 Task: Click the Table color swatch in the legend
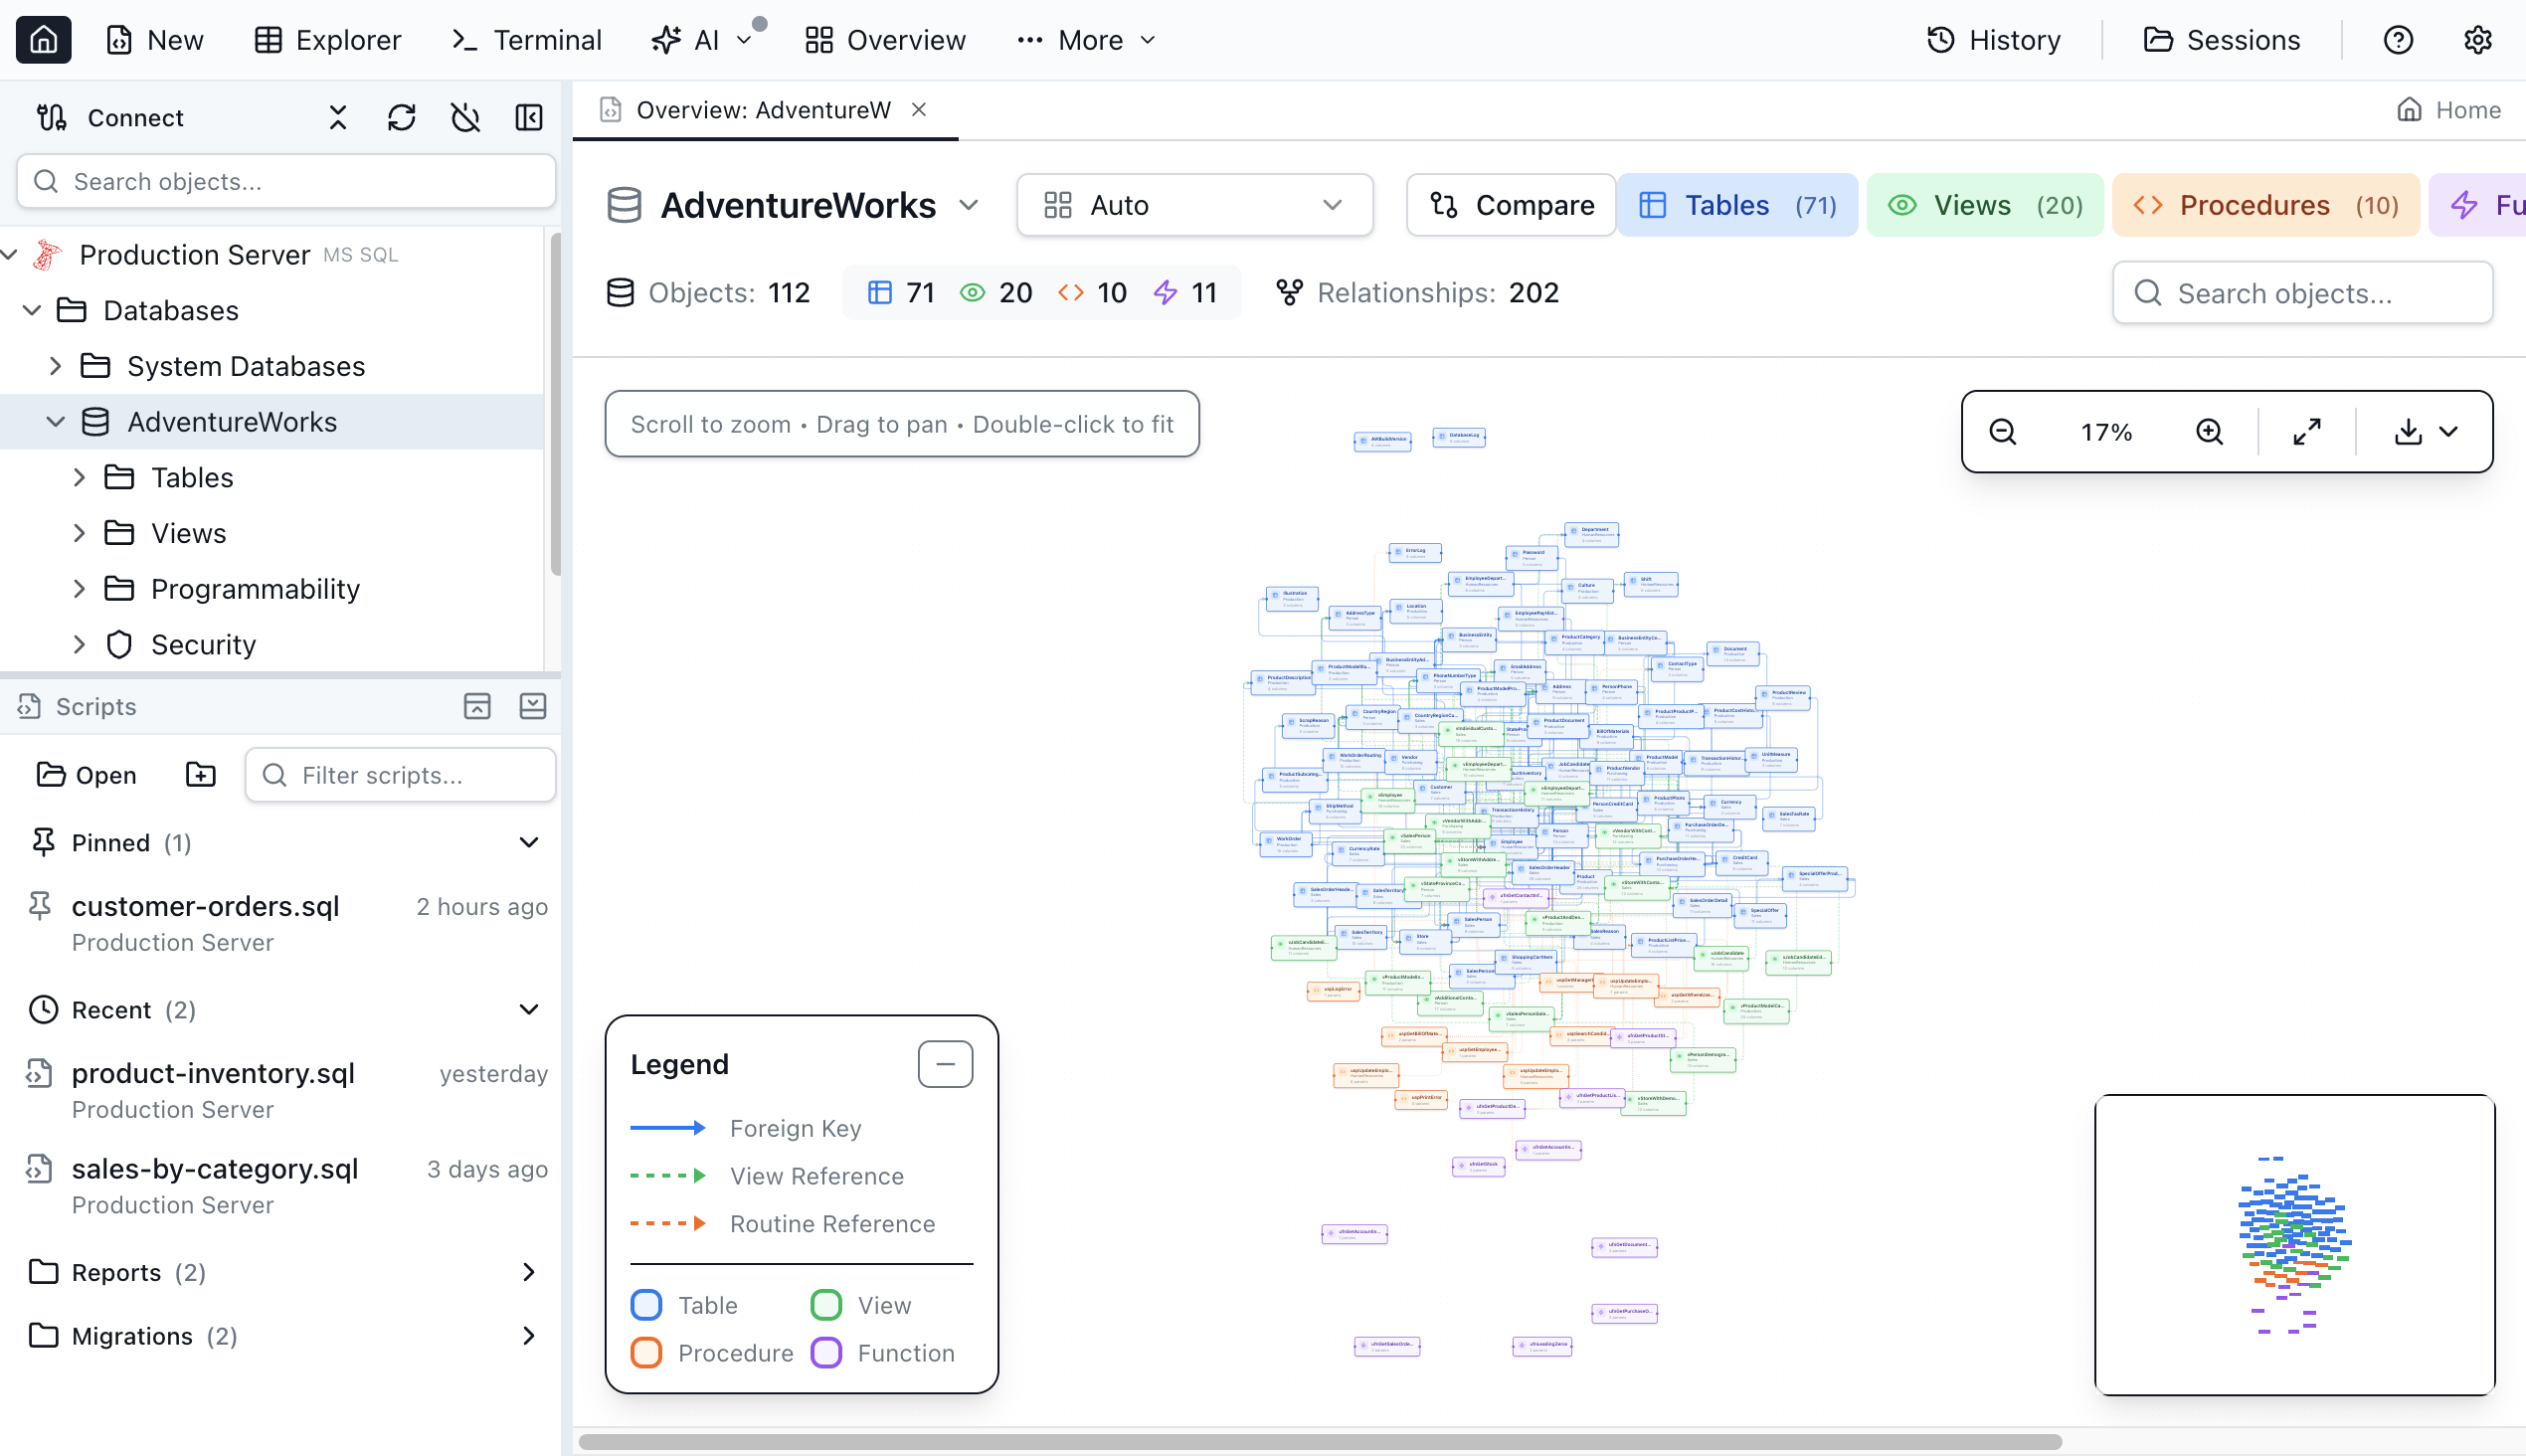point(646,1304)
